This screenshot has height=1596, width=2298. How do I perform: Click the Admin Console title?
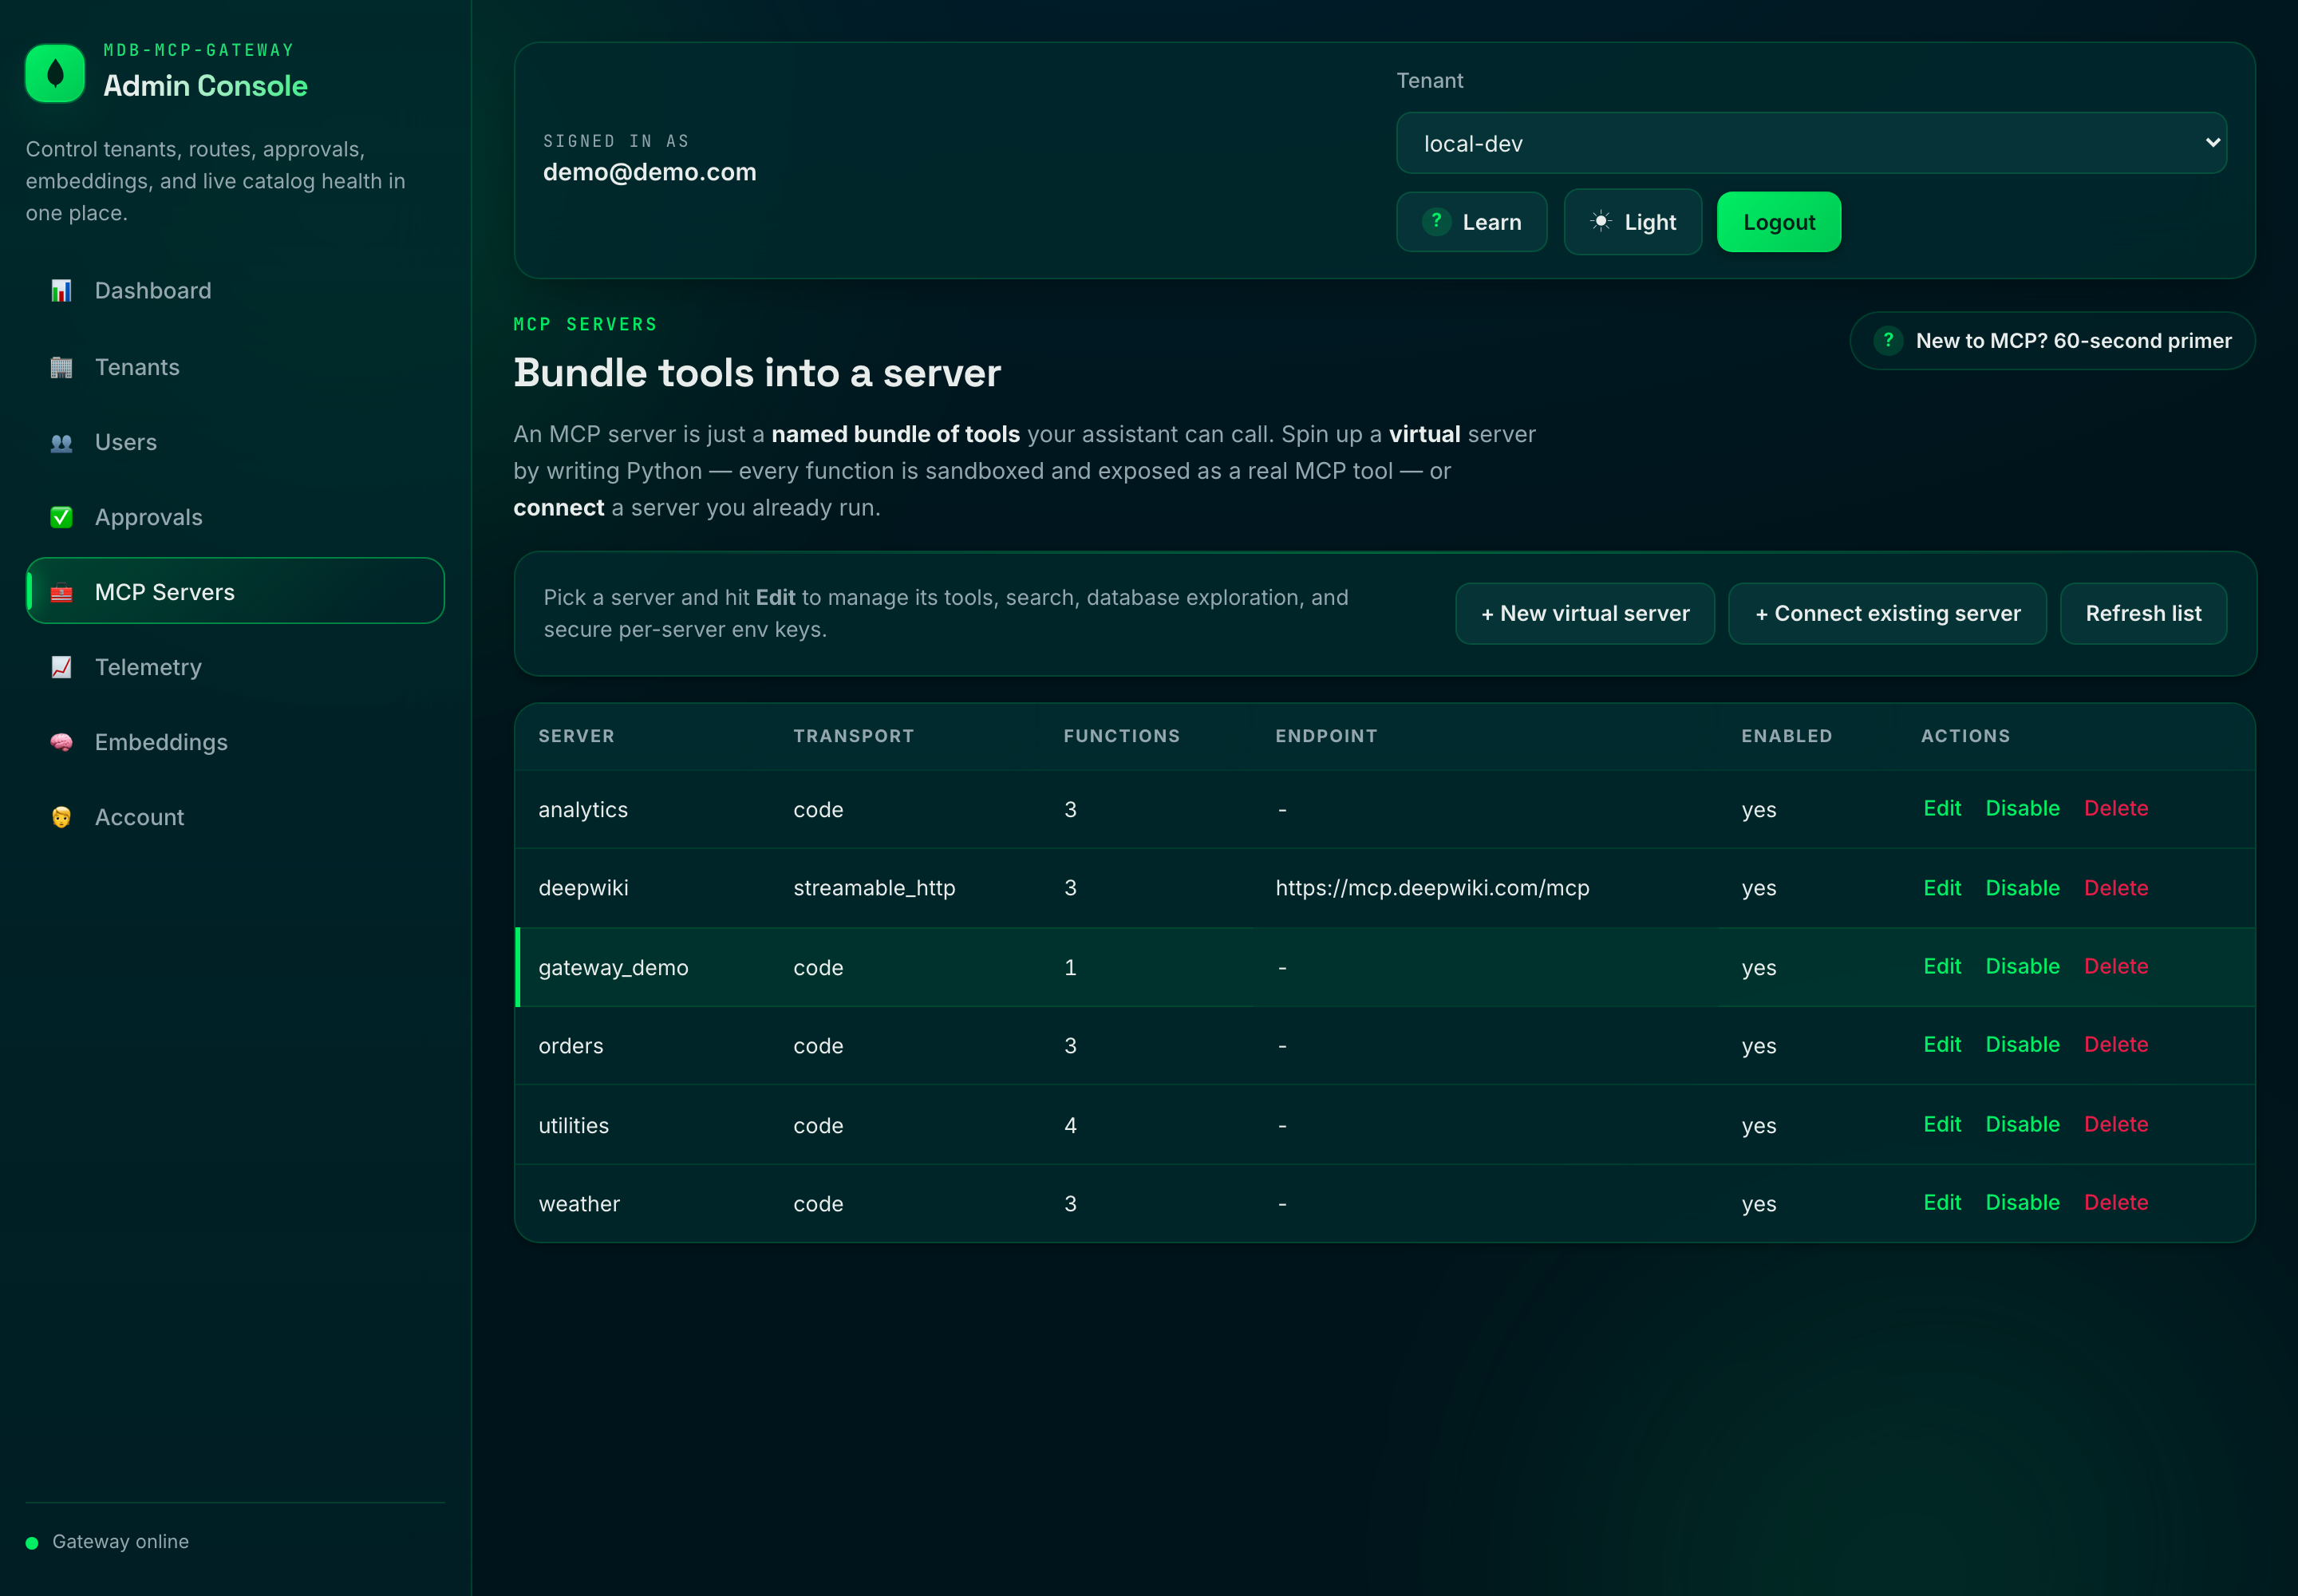(x=205, y=86)
